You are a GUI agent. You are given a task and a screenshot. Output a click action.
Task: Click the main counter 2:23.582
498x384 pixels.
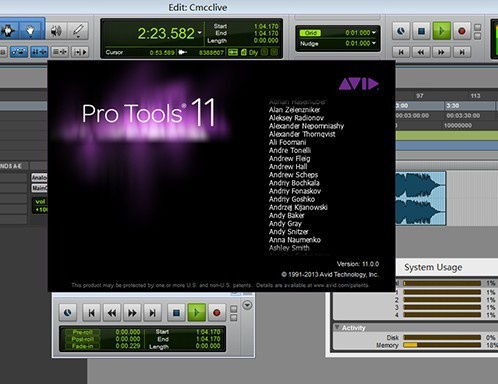166,33
